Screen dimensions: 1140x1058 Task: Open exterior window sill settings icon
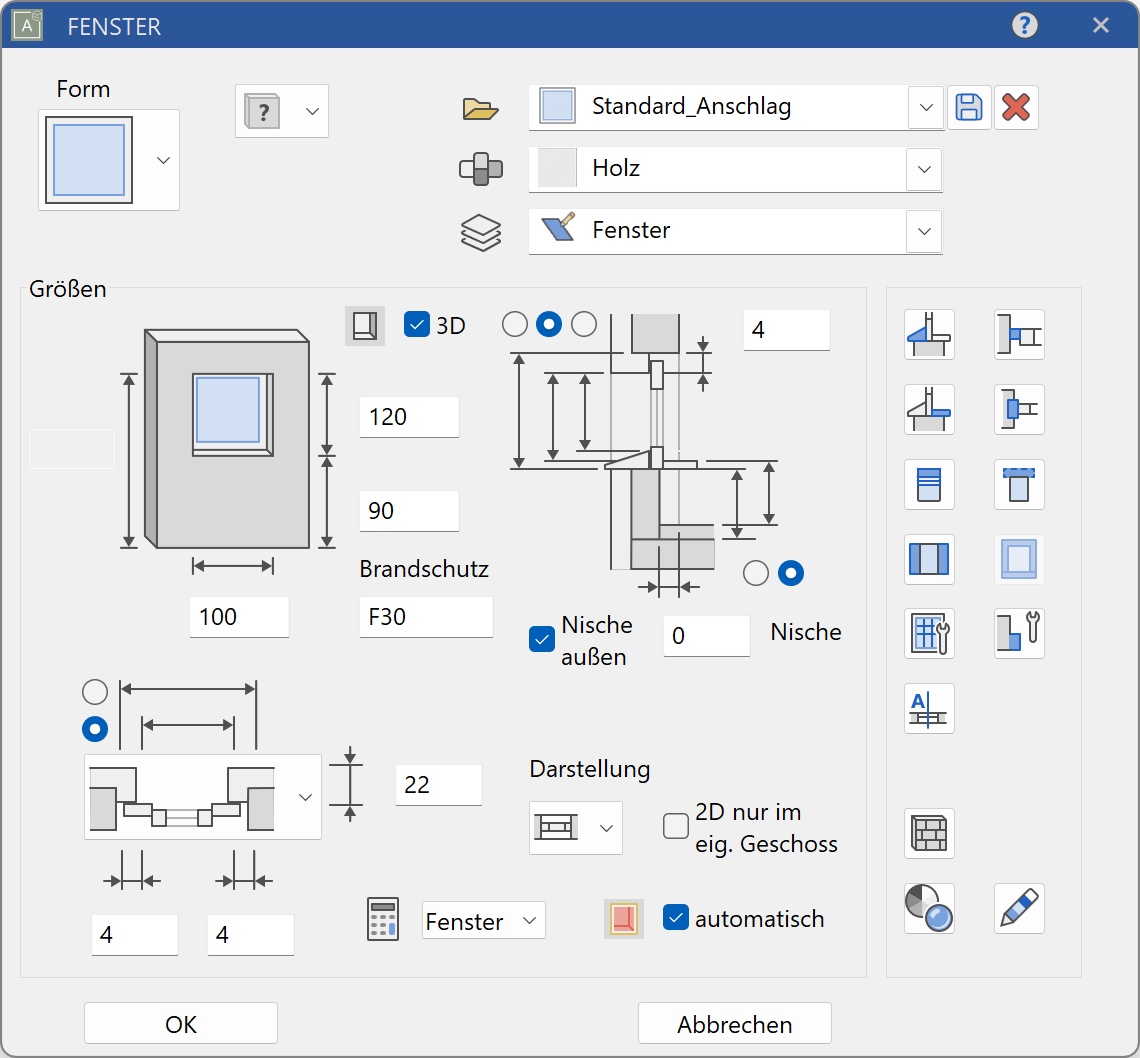[929, 334]
